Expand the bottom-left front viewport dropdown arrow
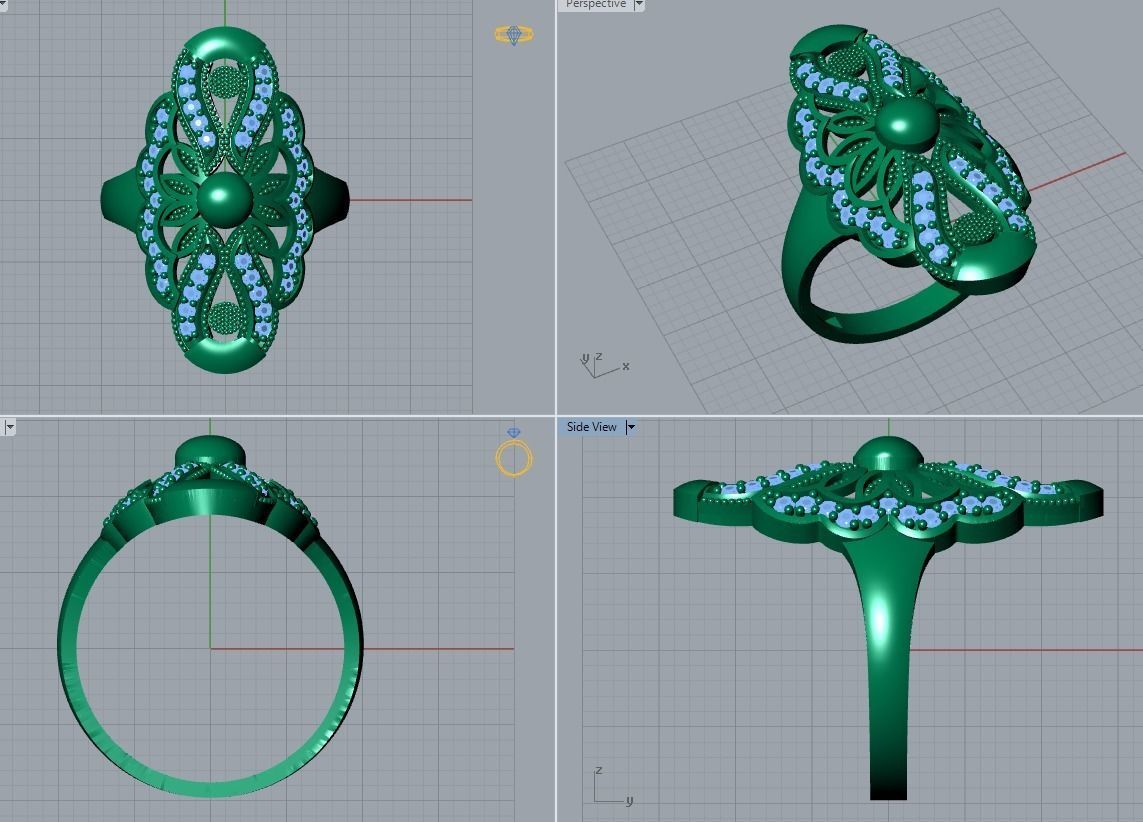Screen dimensions: 1143x822 pyautogui.click(x=9, y=428)
